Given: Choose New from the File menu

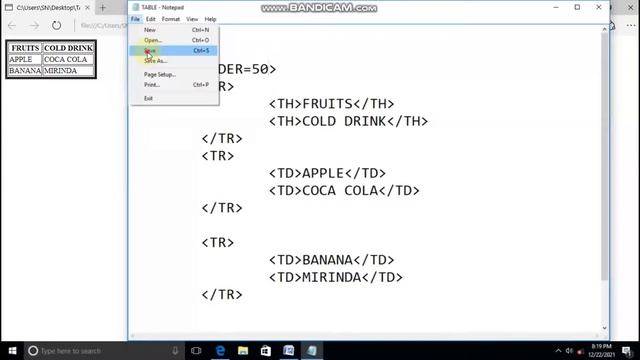Looking at the screenshot, I should coord(174,30).
